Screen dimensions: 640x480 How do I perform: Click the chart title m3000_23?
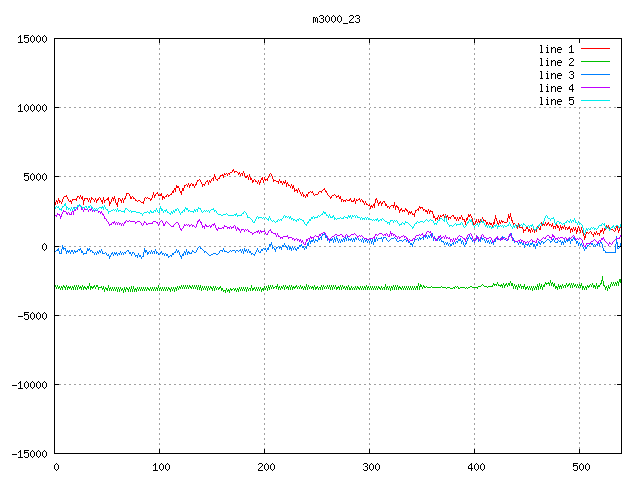pyautogui.click(x=335, y=19)
